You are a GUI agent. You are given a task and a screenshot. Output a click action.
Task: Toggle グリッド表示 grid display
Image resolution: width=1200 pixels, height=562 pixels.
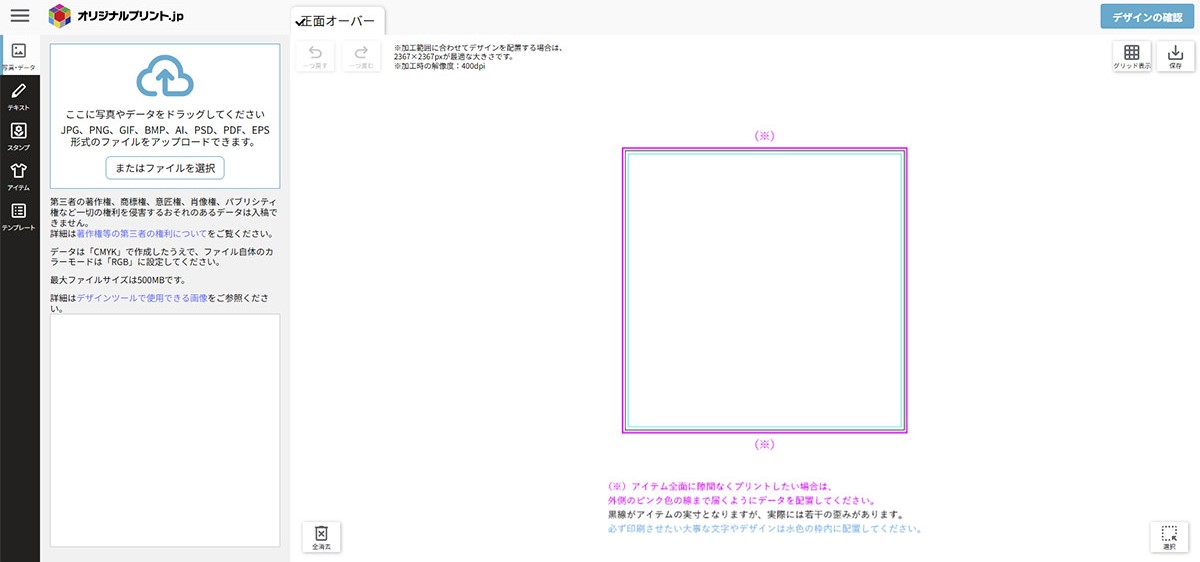pyautogui.click(x=1132, y=57)
